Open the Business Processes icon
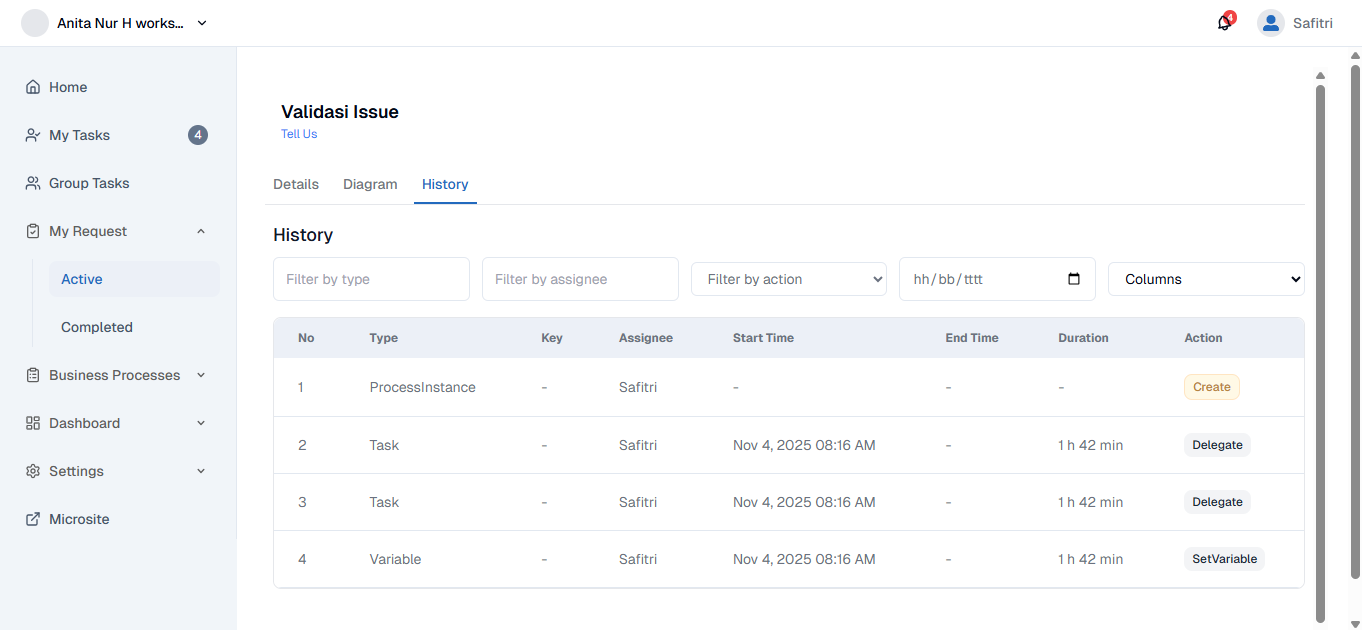 coord(32,375)
